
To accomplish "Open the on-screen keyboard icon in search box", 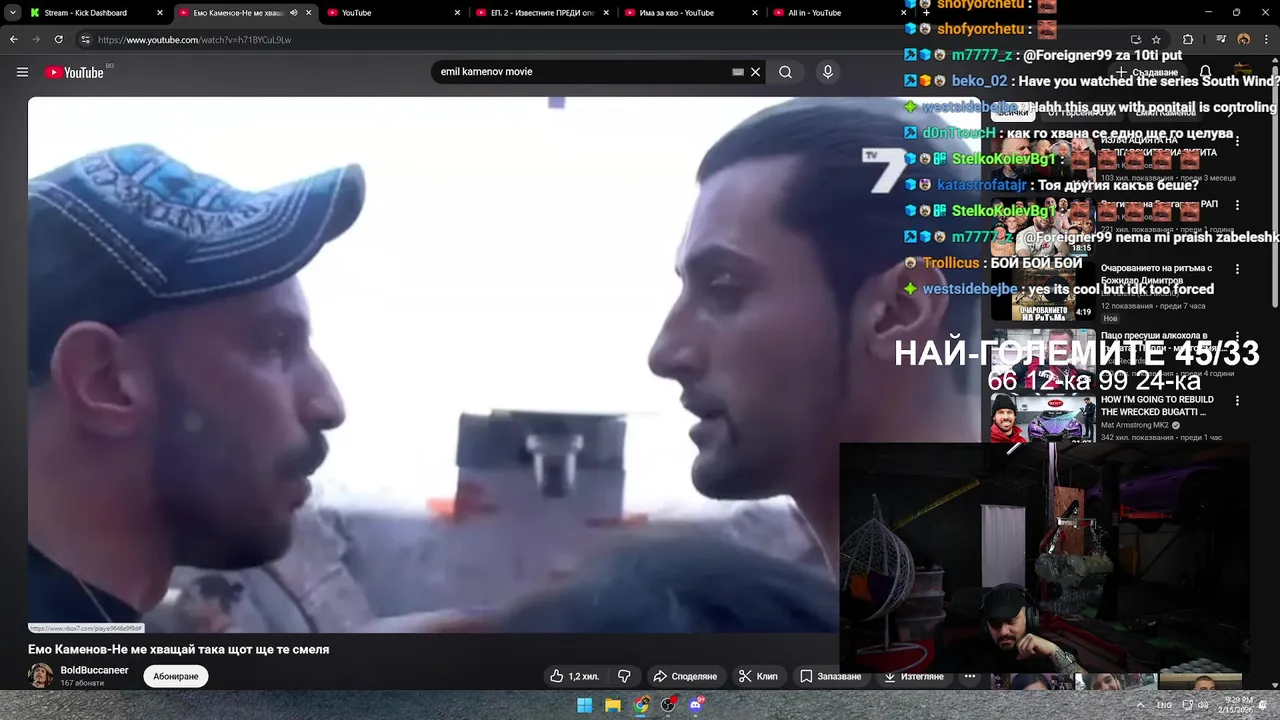I will [x=738, y=72].
